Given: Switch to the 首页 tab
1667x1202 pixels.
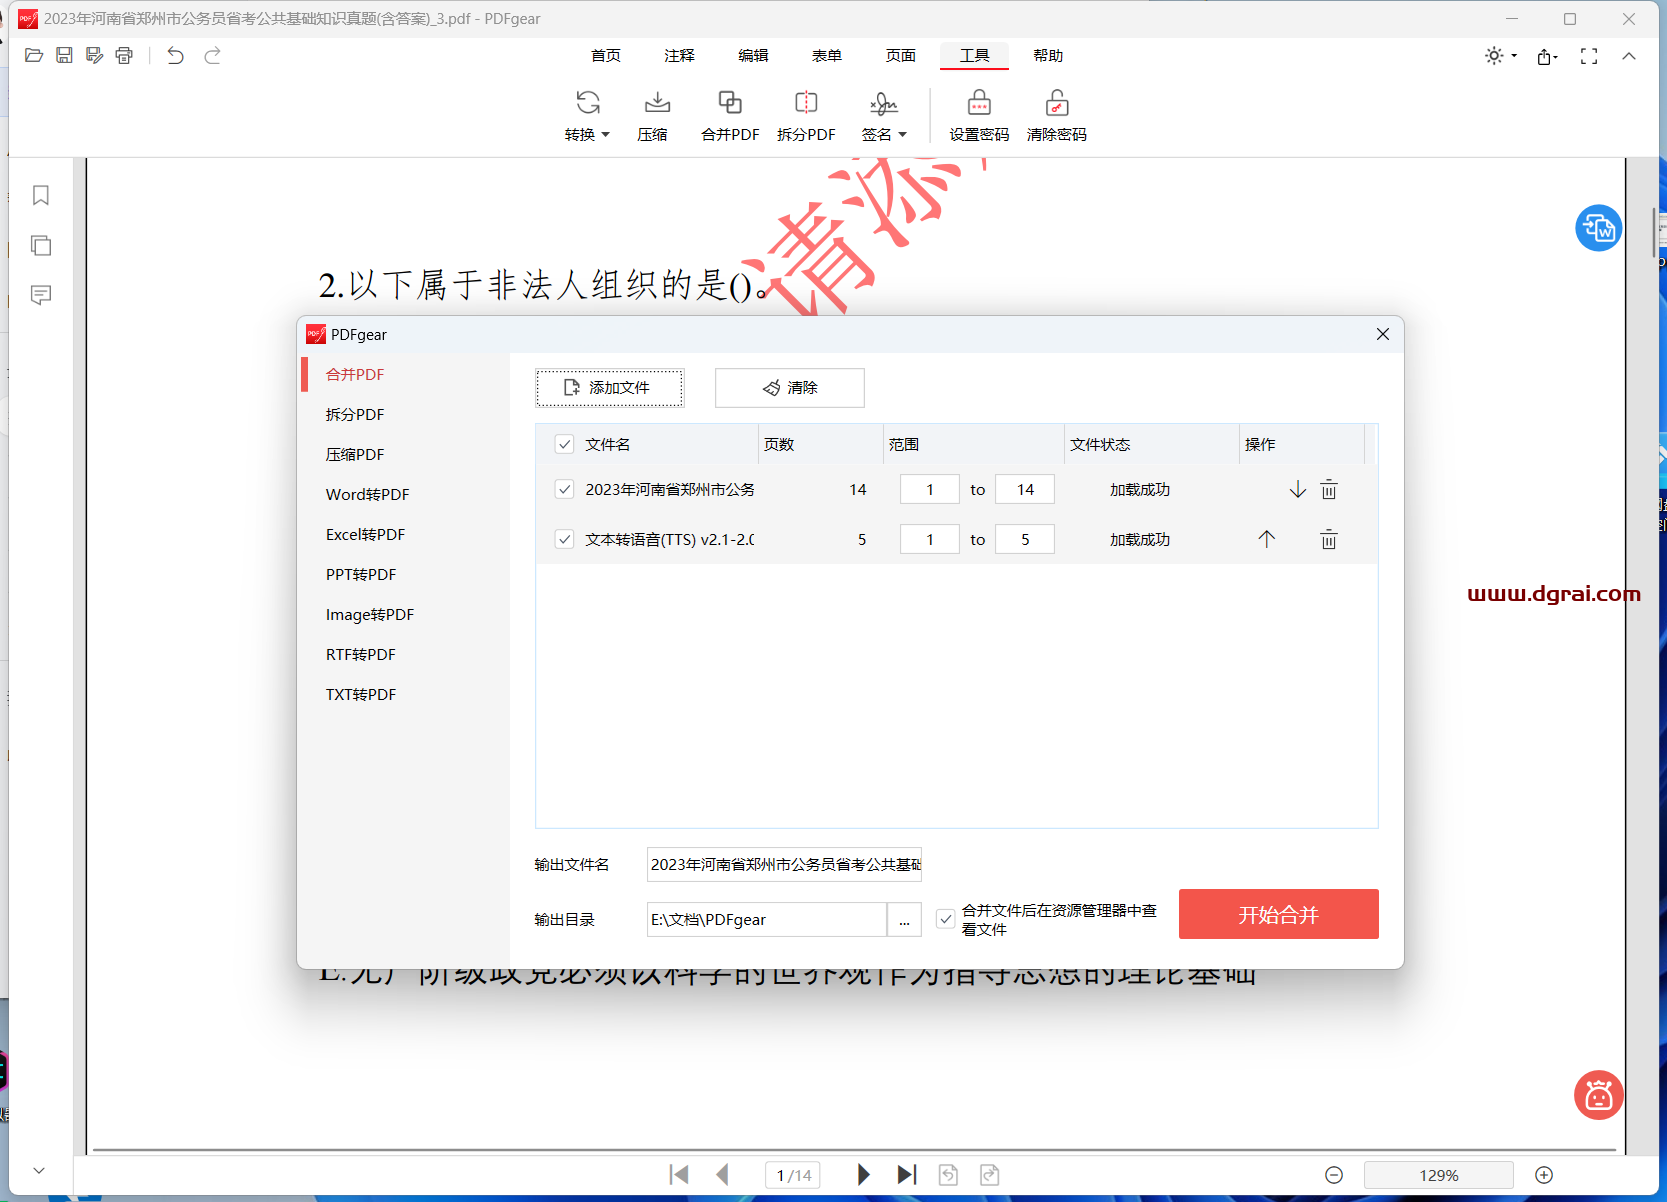Looking at the screenshot, I should (606, 56).
